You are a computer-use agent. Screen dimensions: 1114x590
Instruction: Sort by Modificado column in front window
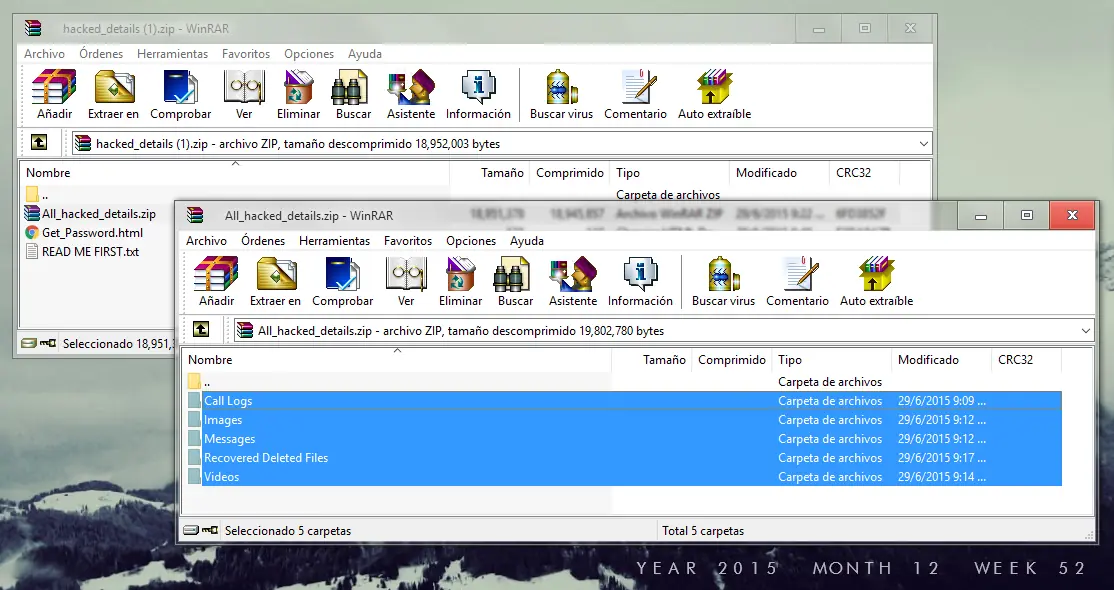(x=928, y=360)
